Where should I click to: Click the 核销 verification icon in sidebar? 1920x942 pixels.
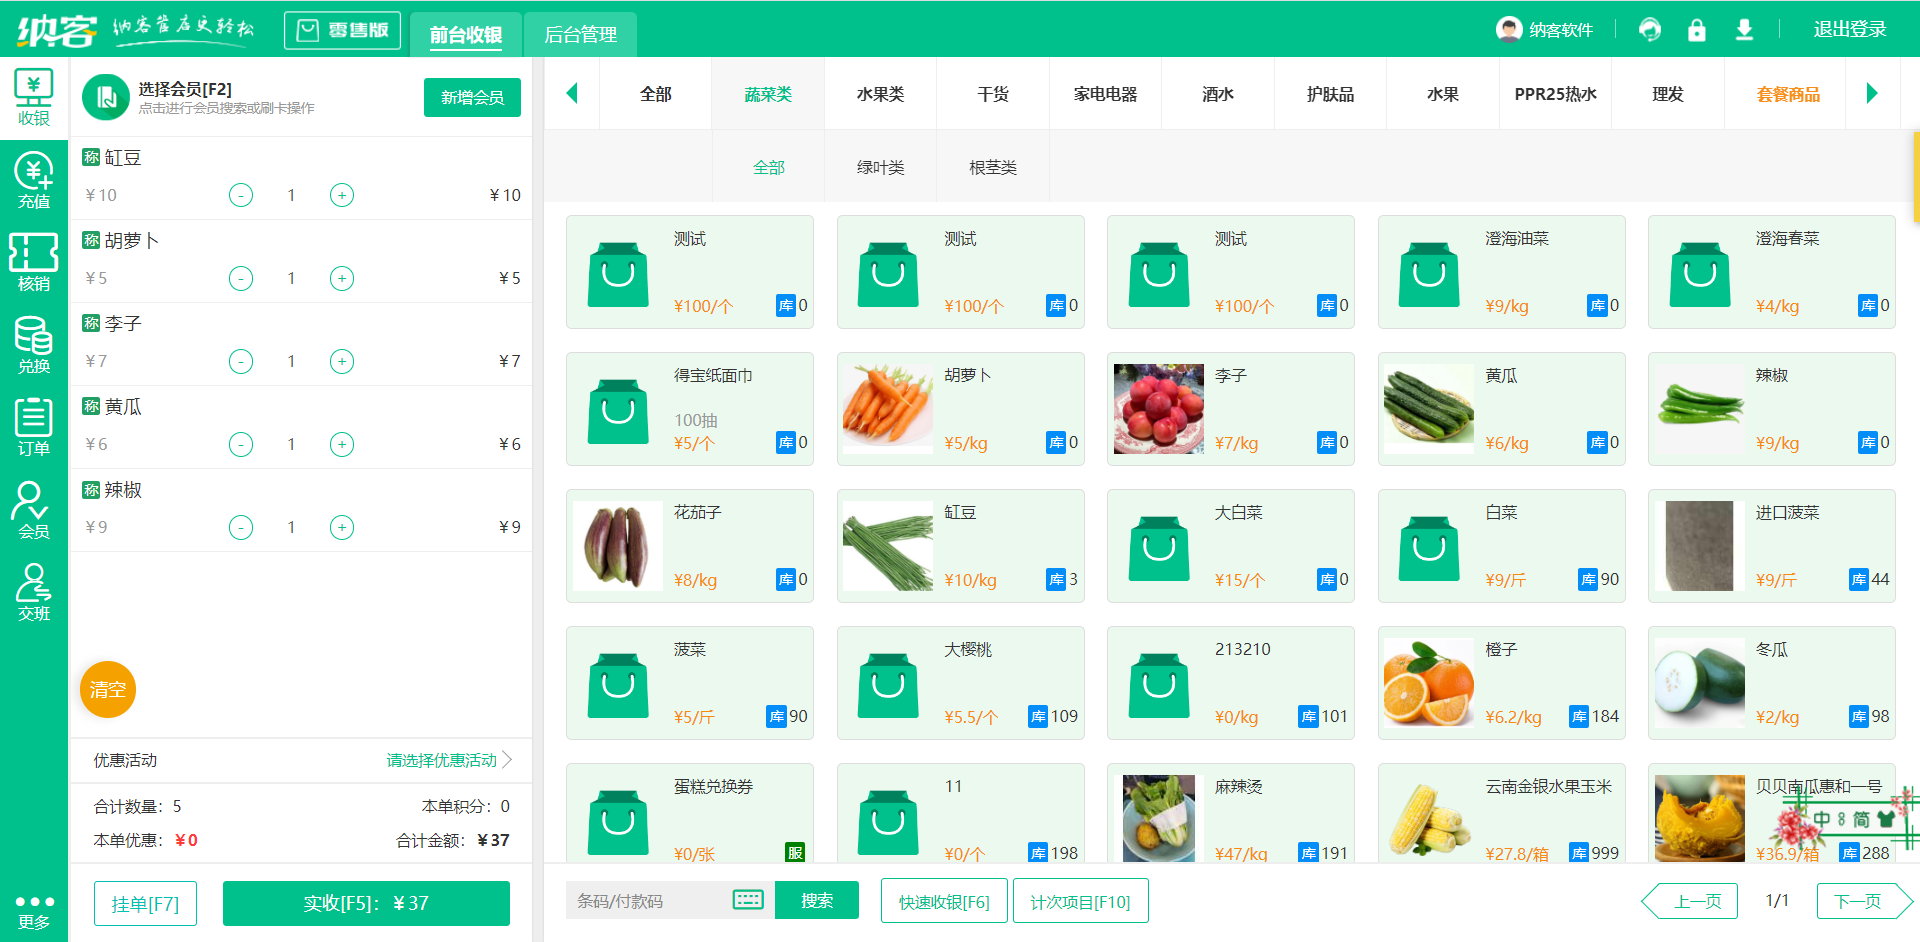33,262
